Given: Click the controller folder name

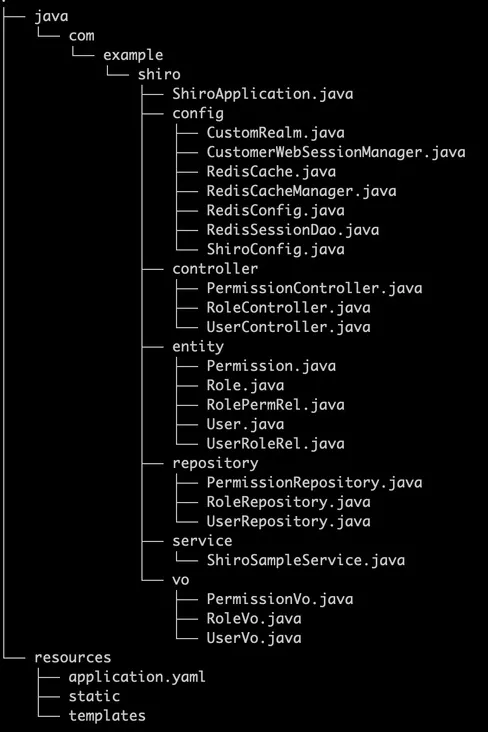Looking at the screenshot, I should tap(215, 269).
